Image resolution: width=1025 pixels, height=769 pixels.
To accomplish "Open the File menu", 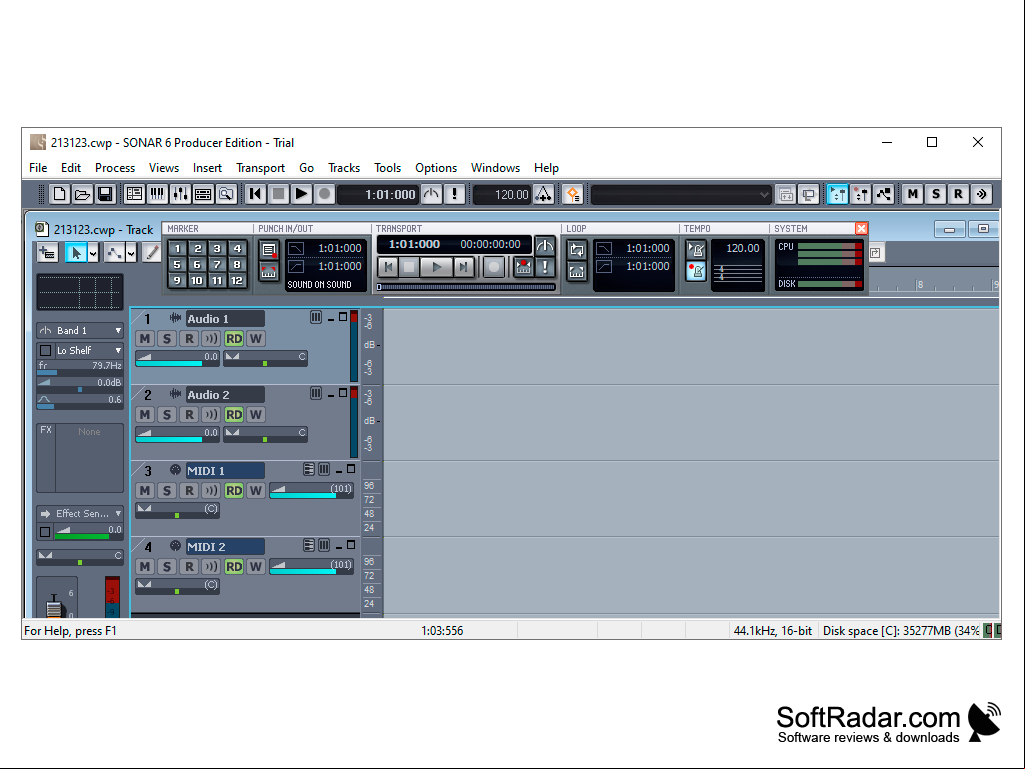I will (x=38, y=168).
